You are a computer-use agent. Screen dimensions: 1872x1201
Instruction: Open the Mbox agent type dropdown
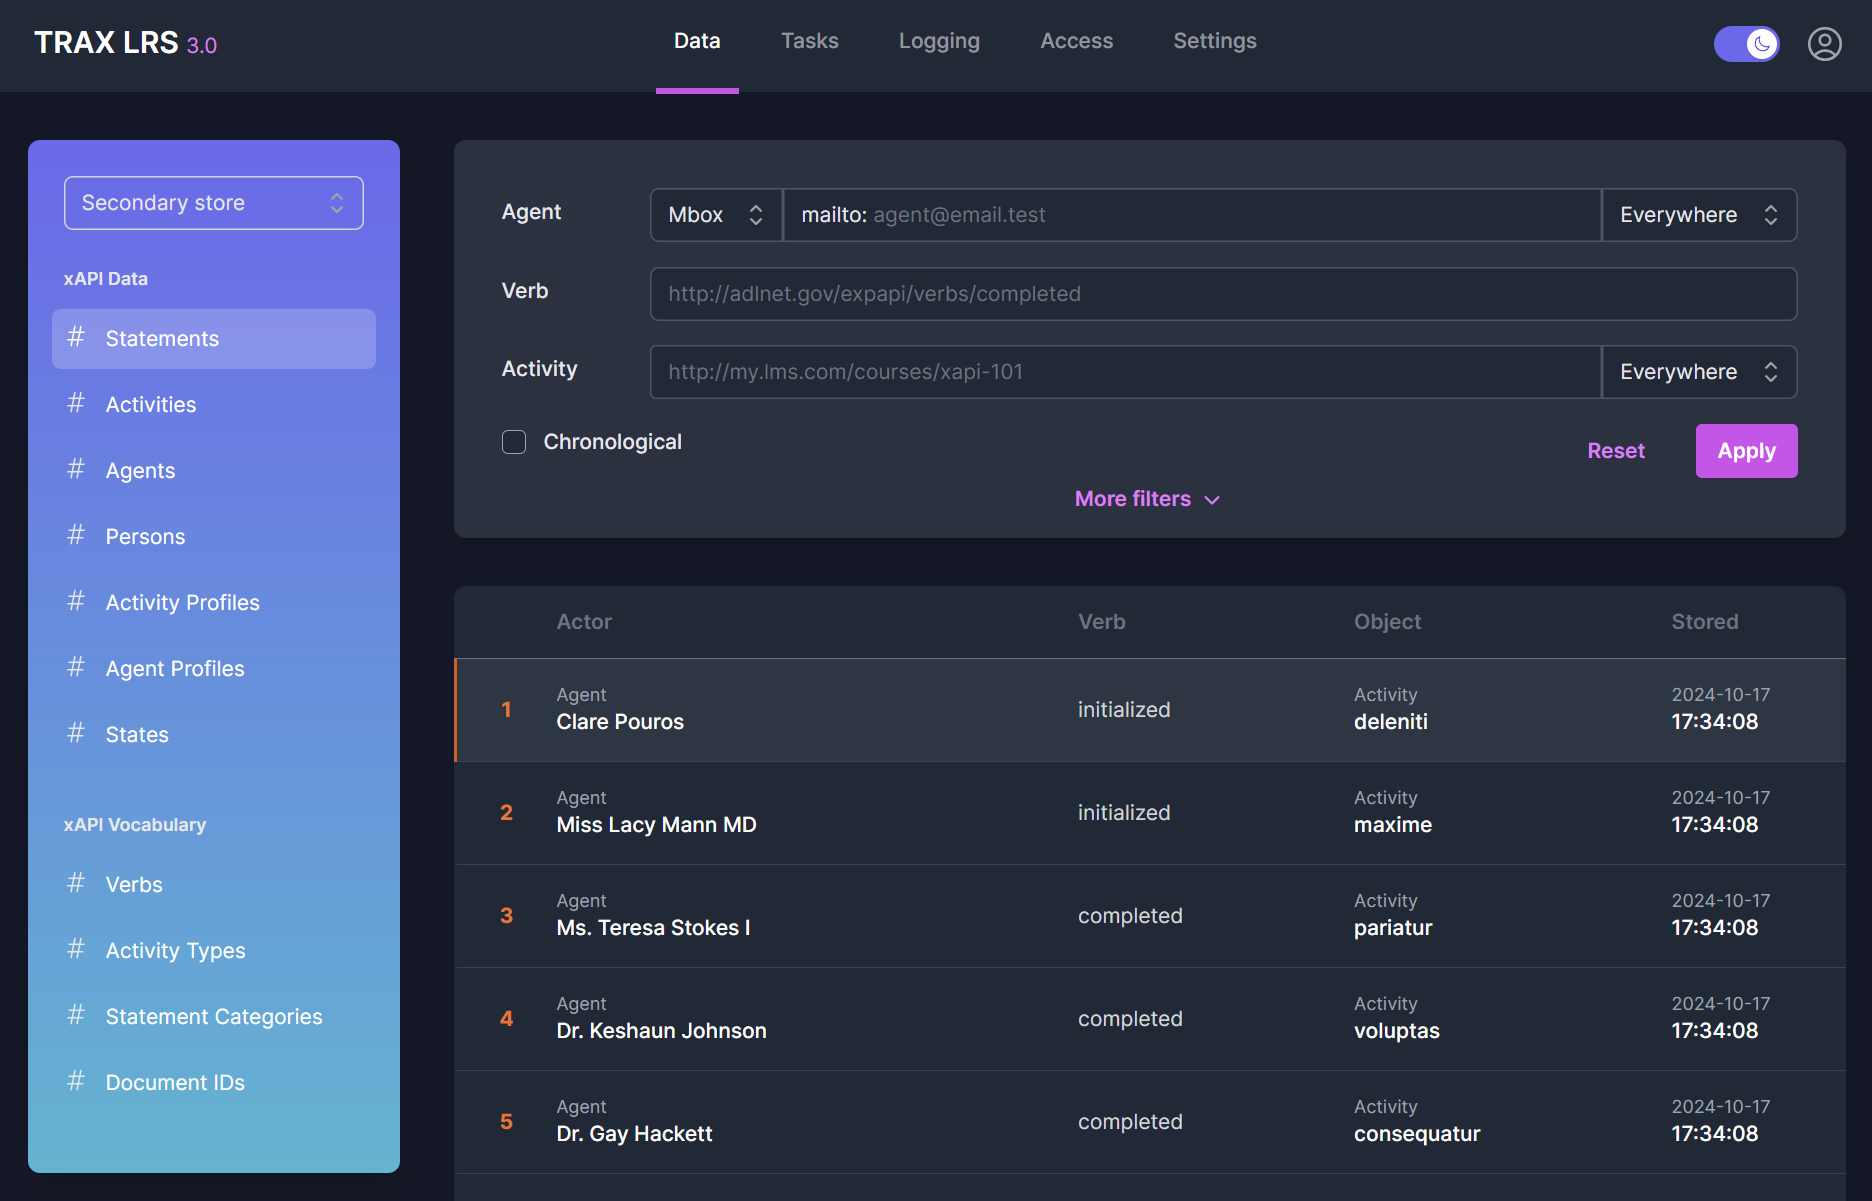coord(715,215)
